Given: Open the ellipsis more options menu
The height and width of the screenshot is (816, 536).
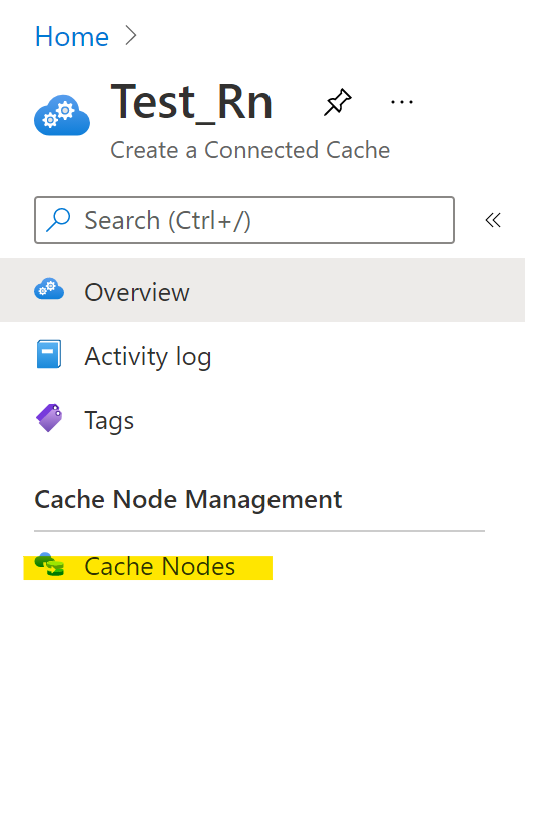Looking at the screenshot, I should click(x=402, y=102).
